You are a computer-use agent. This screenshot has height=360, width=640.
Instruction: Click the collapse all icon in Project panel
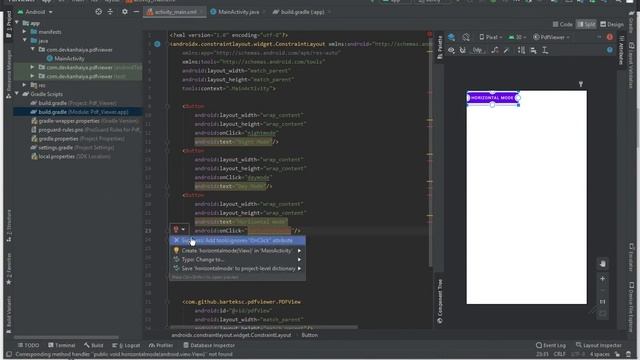click(110, 12)
